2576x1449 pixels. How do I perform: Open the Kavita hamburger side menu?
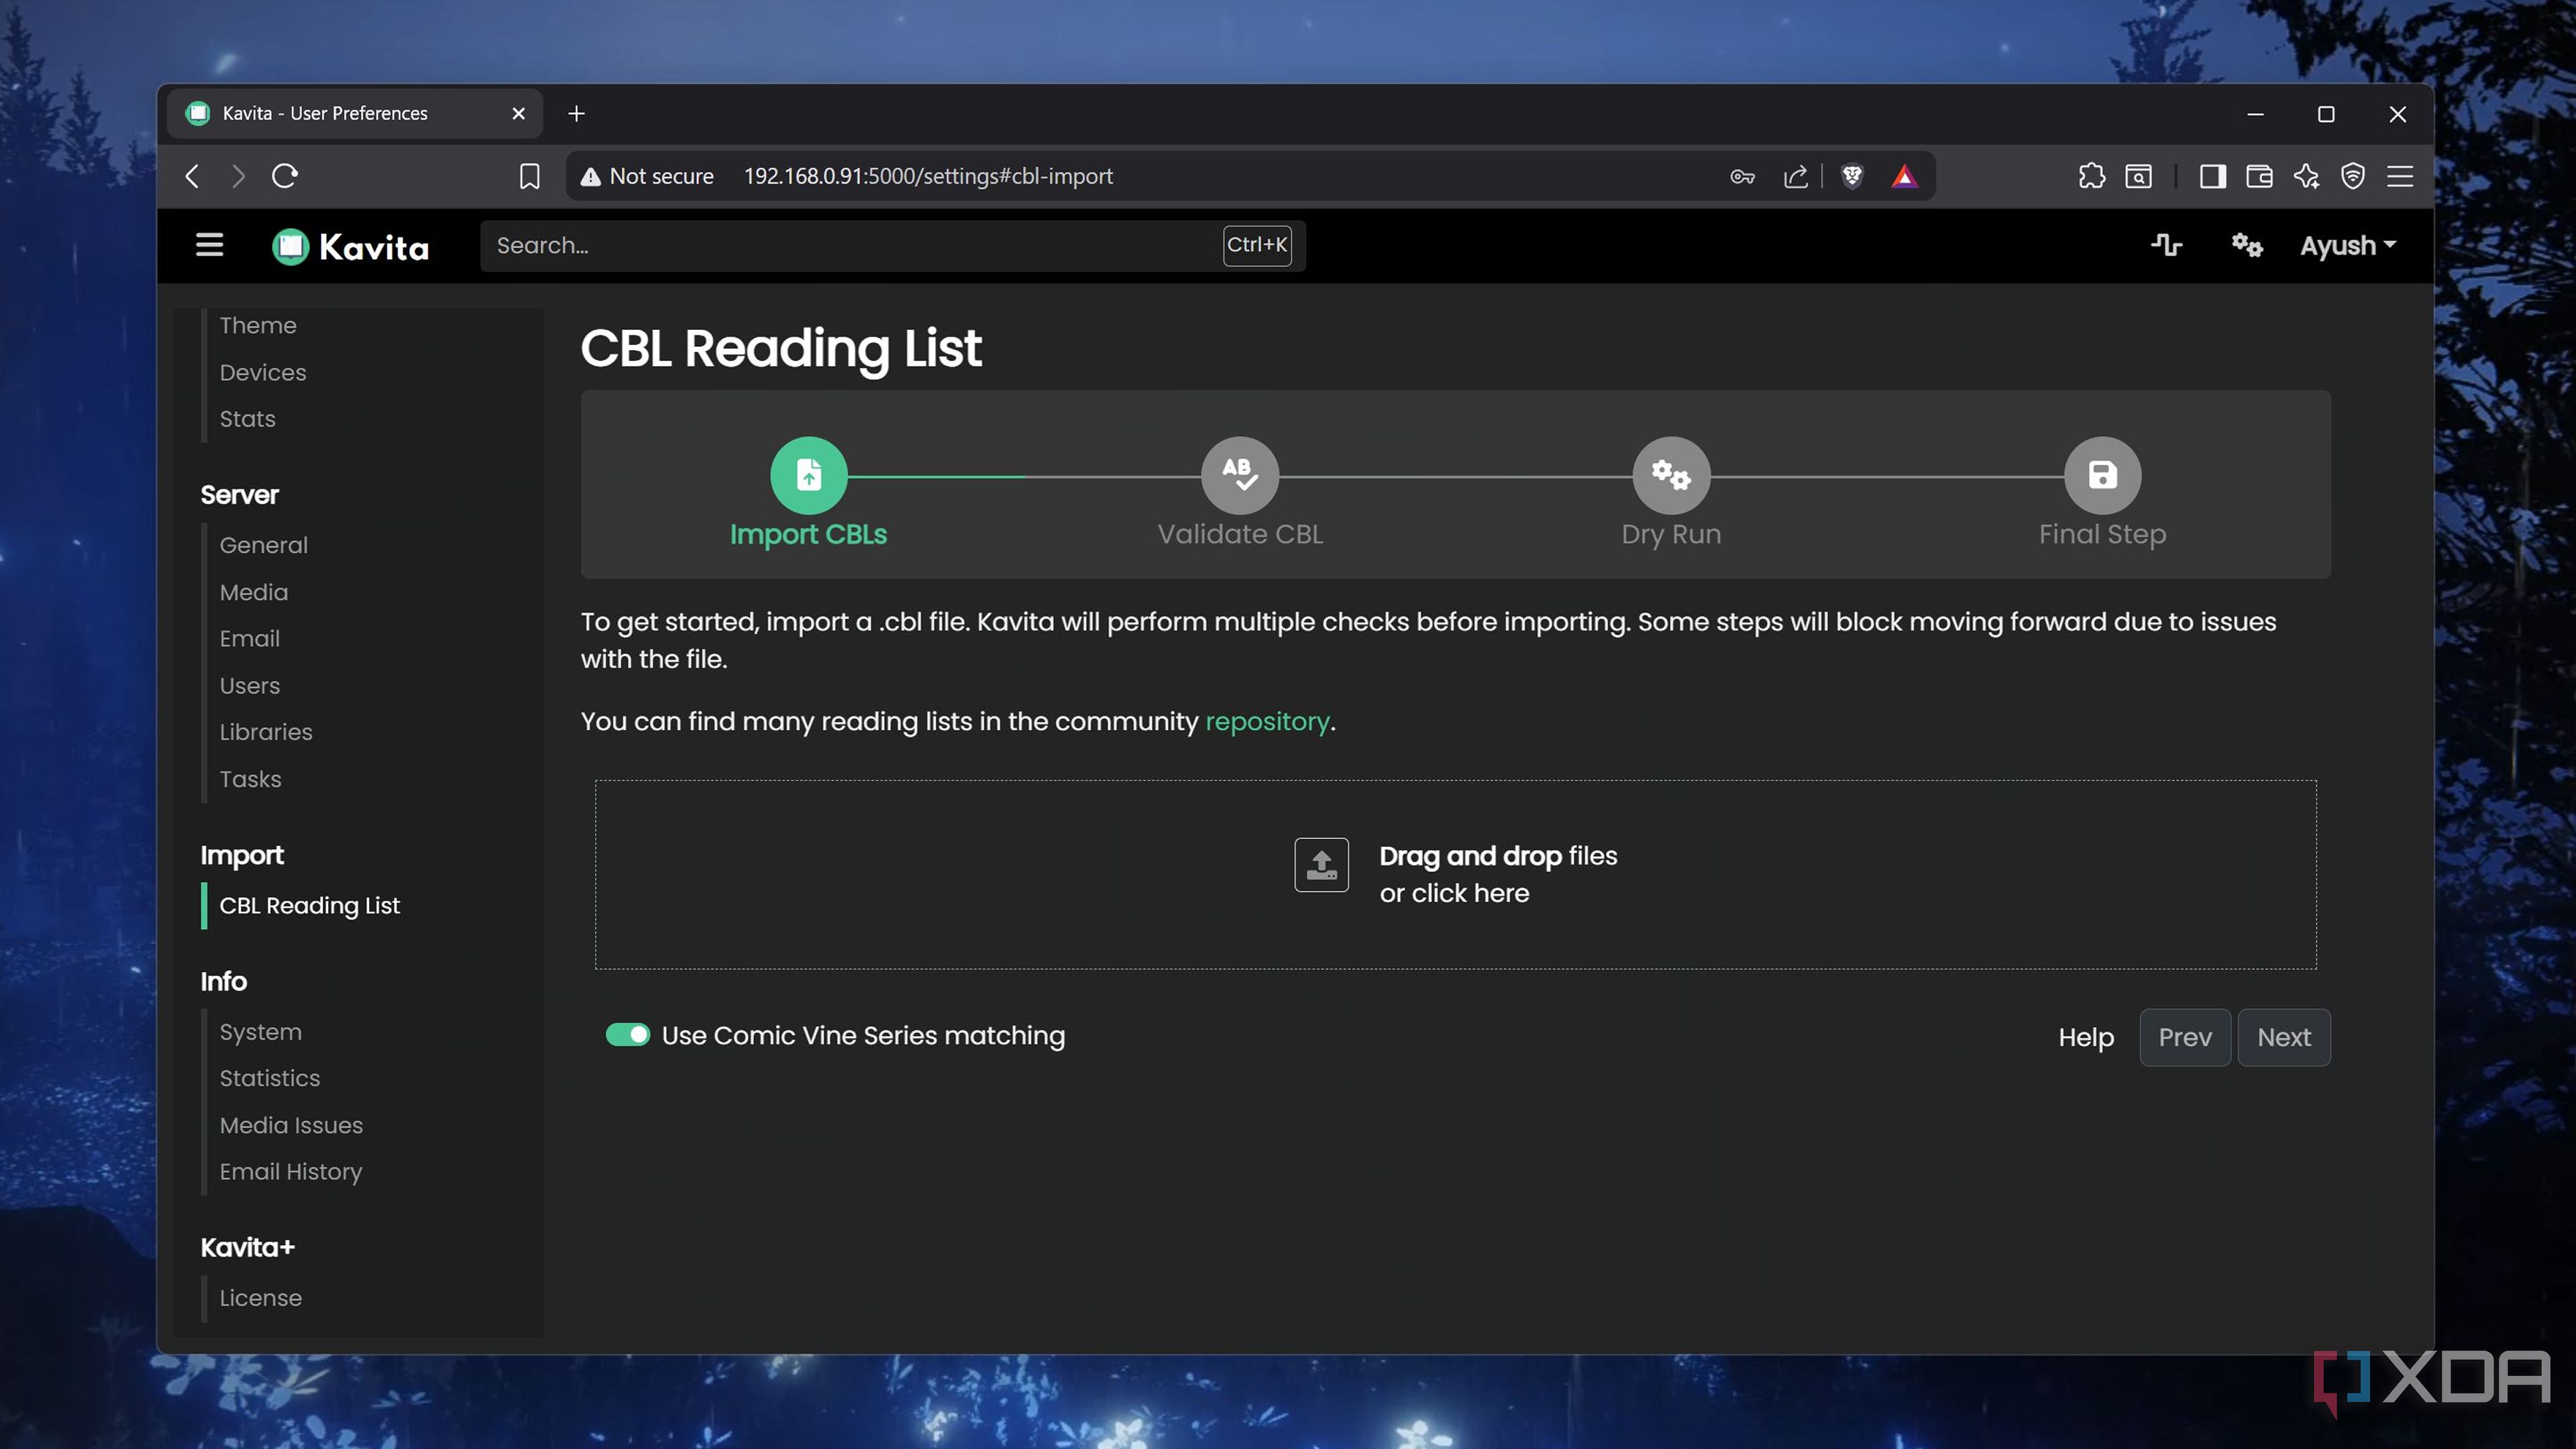(x=209, y=245)
